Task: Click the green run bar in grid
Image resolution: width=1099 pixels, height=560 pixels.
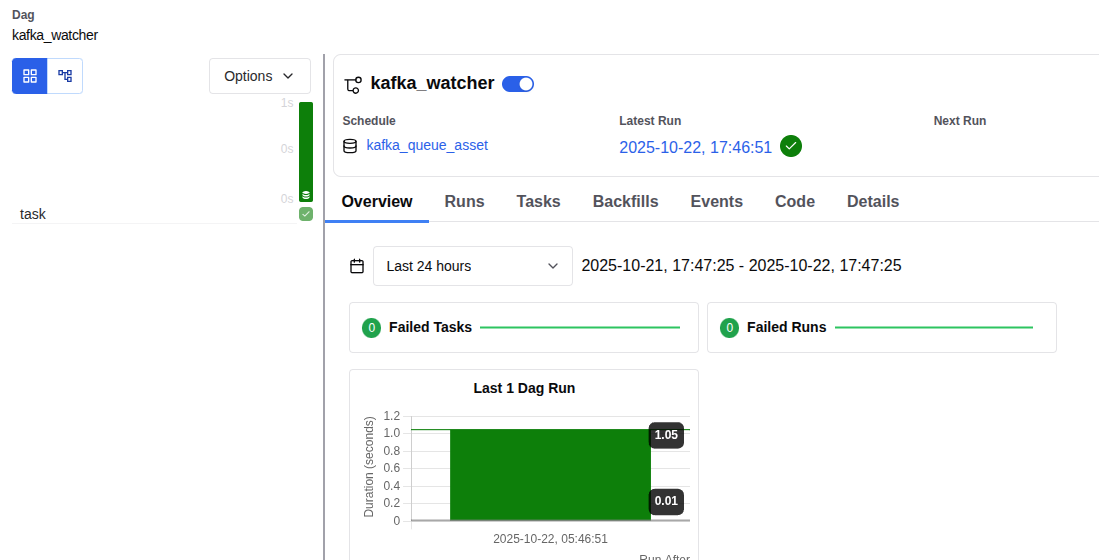Action: (x=306, y=151)
